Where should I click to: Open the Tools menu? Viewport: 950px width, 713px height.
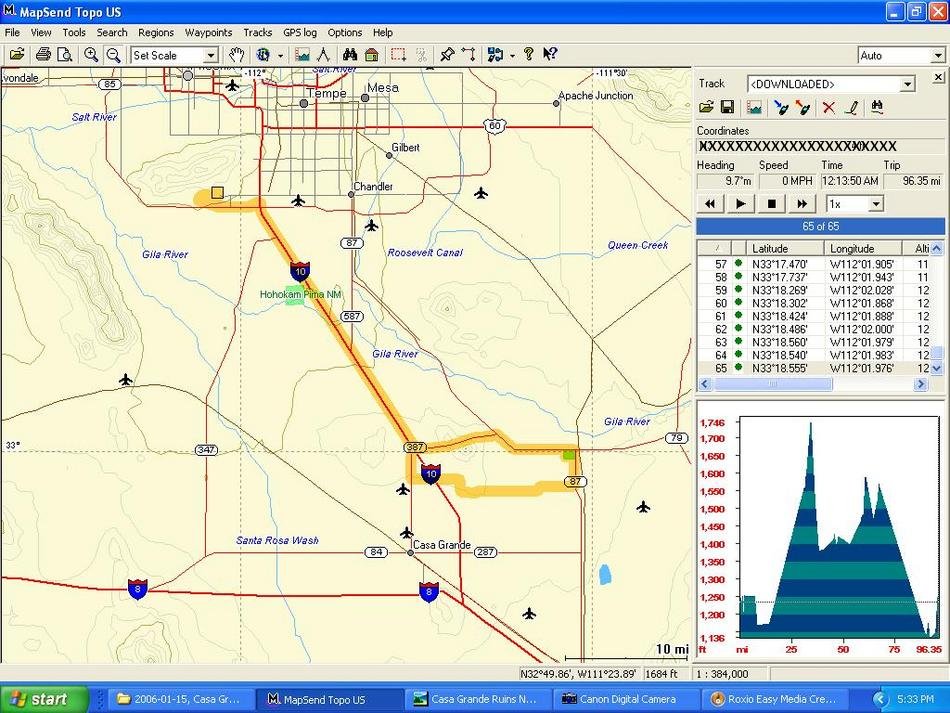(x=74, y=33)
